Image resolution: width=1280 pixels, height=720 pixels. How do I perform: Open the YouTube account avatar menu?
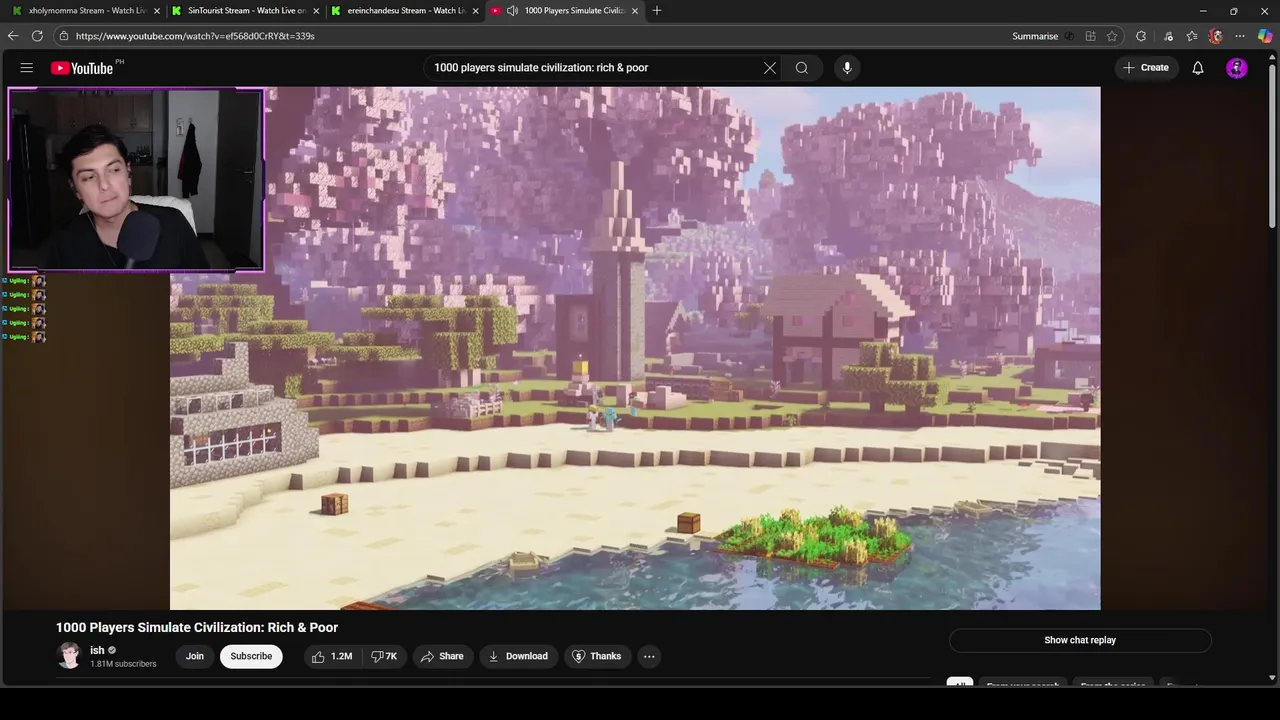click(x=1237, y=68)
